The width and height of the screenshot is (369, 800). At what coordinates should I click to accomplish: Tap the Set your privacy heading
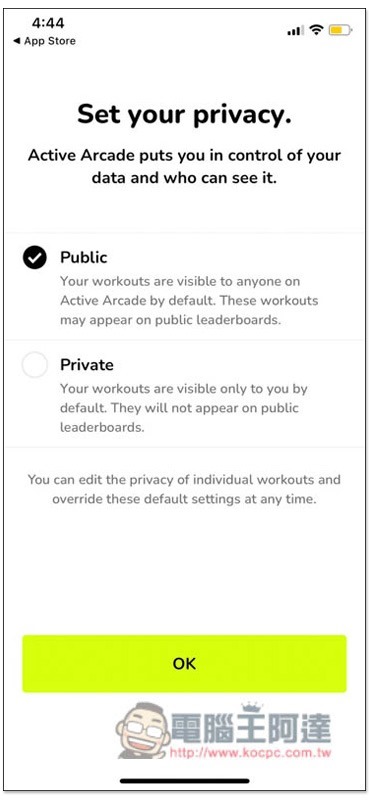(x=184, y=114)
